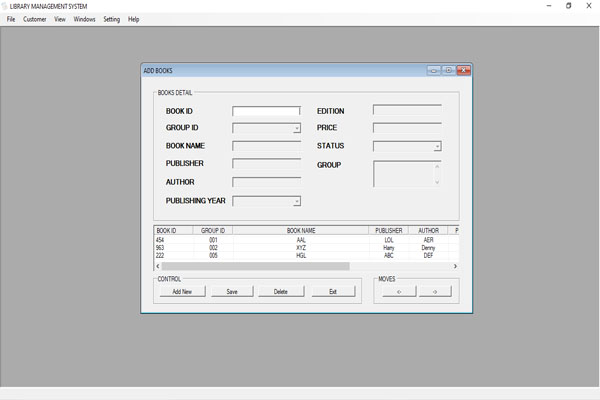Open the Customer menu
Viewport: 600px width, 400px height.
click(35, 19)
